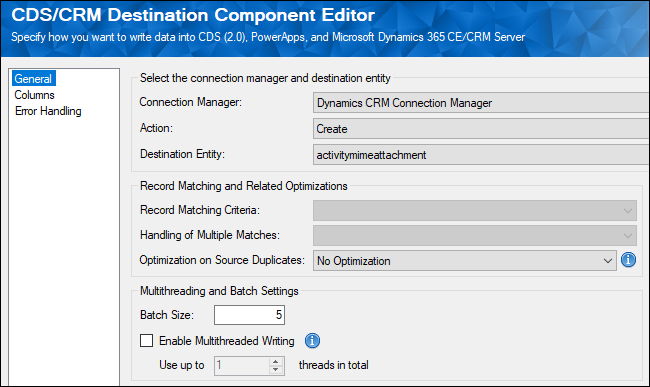Click 'Use up to' label
Image resolution: width=650 pixels, height=387 pixels.
pos(182,365)
